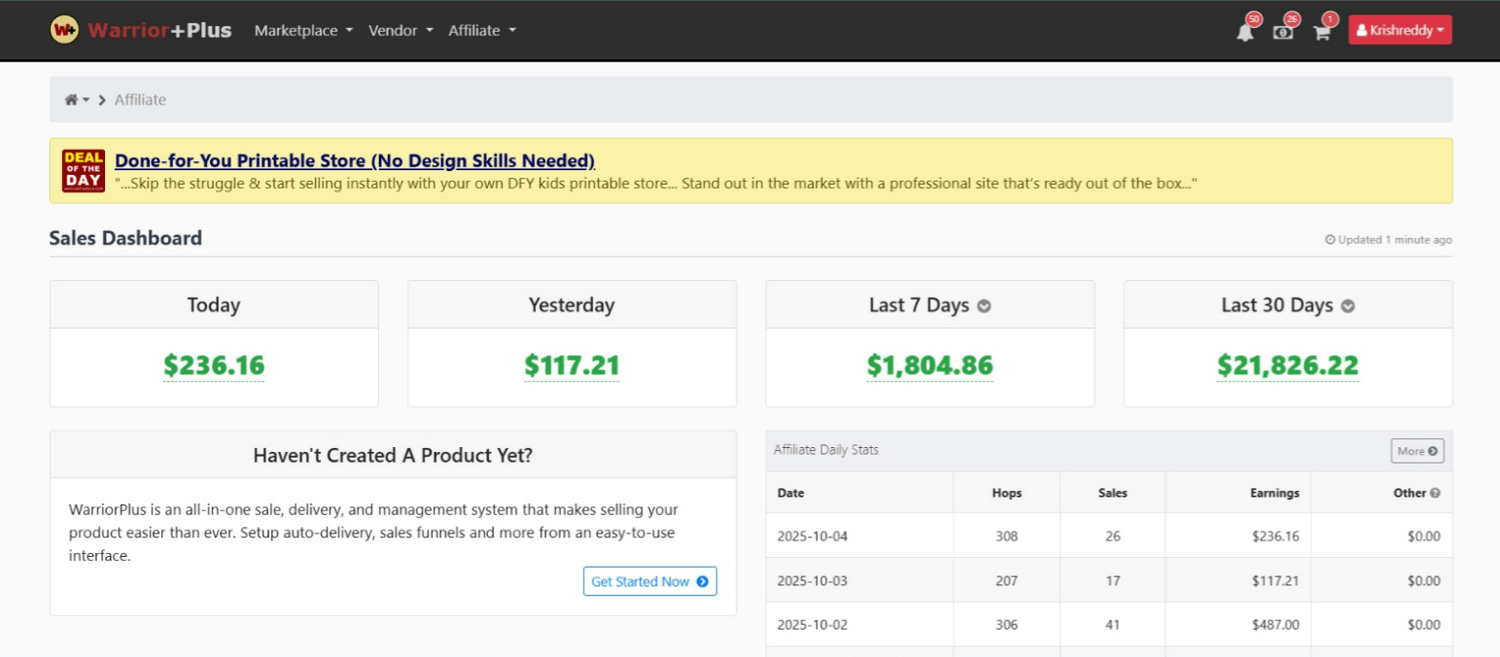Click the clock icon by Updated text
The width and height of the screenshot is (1500, 657).
[x=1330, y=240]
